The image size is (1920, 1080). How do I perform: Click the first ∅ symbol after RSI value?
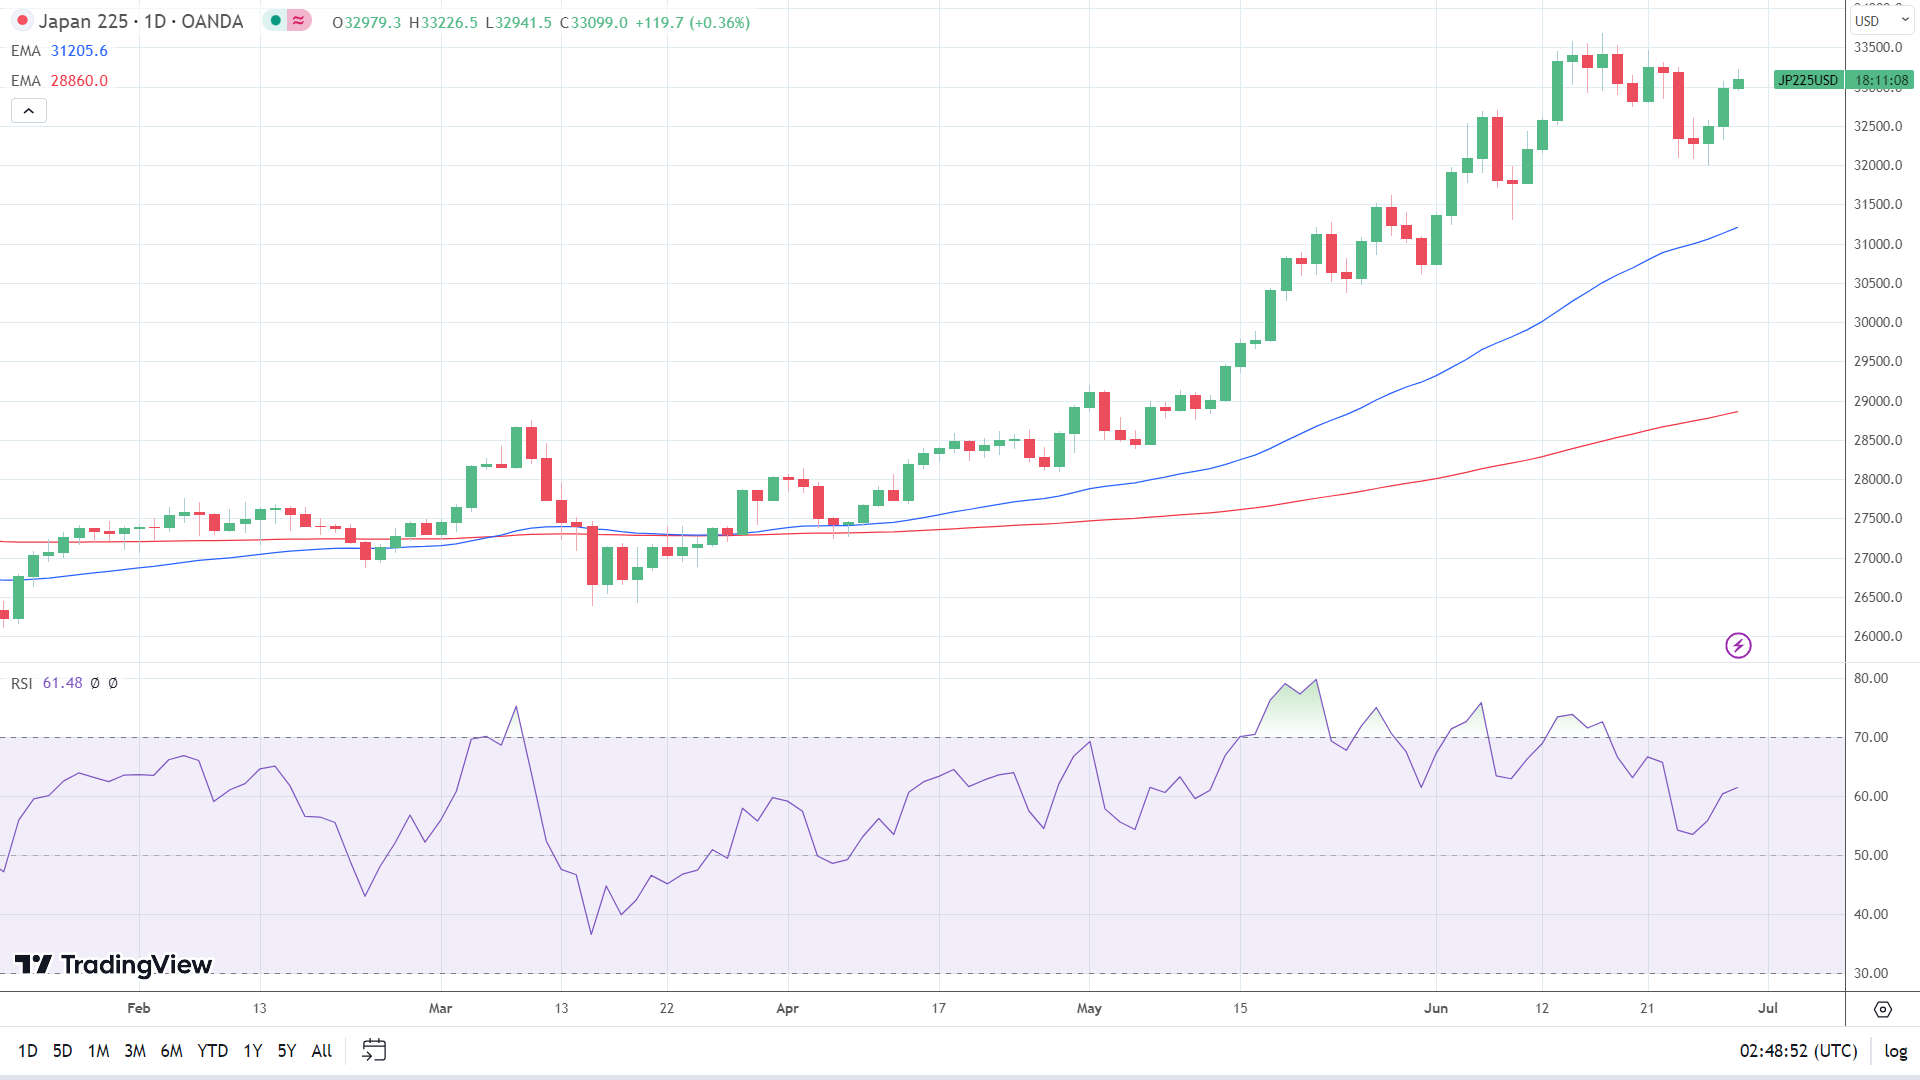pyautogui.click(x=95, y=683)
